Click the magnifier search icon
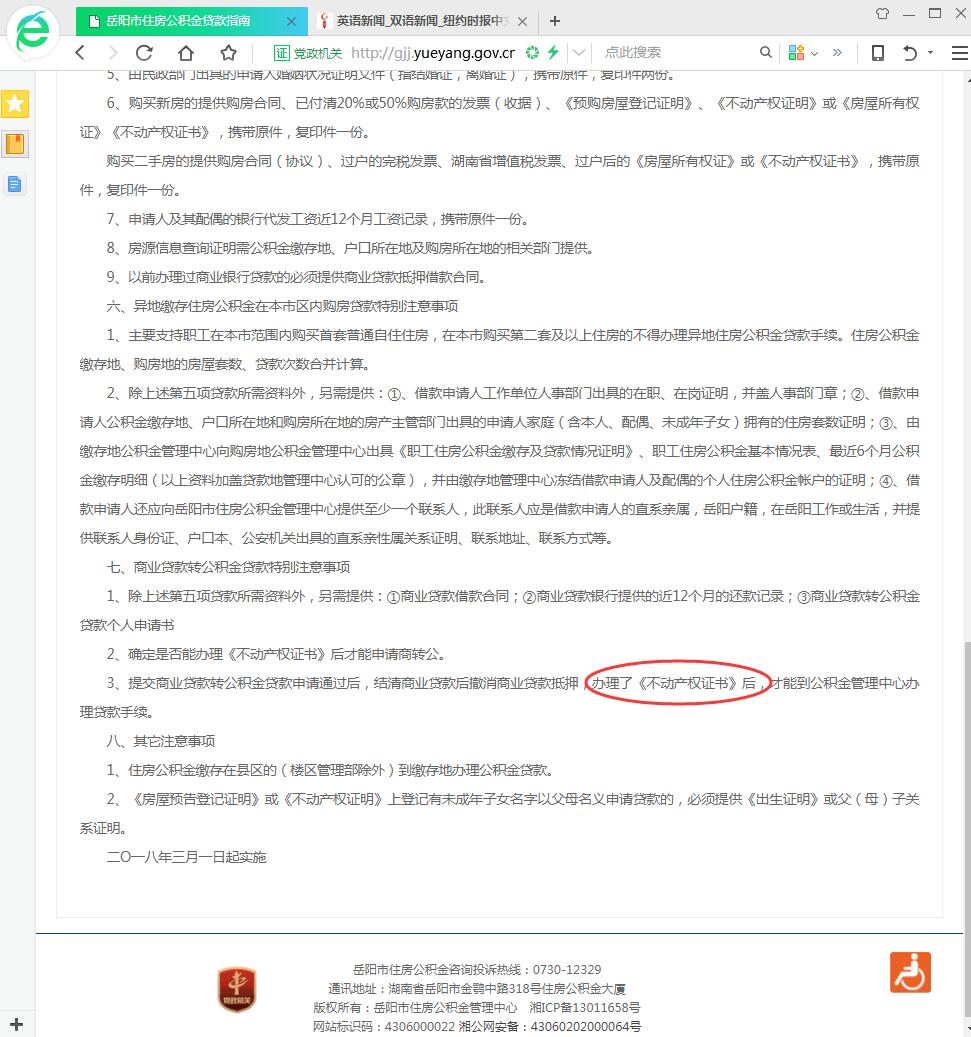Viewport: 971px width, 1037px height. (x=766, y=53)
